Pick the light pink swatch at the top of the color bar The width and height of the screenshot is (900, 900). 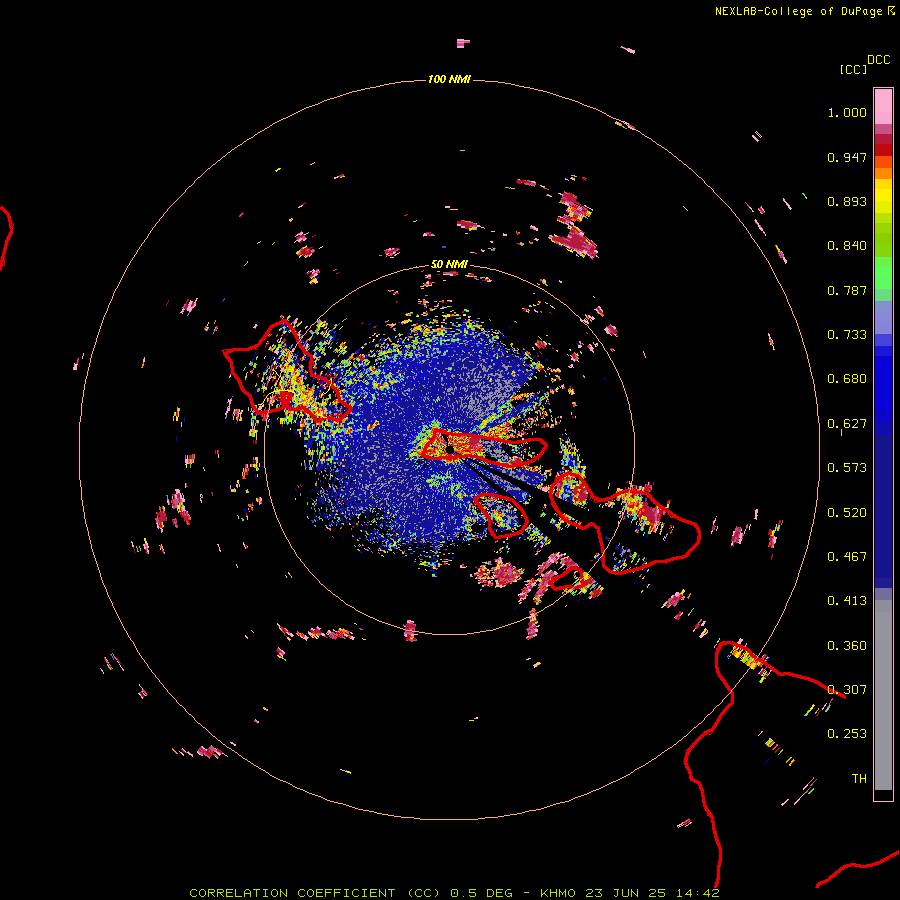point(883,106)
